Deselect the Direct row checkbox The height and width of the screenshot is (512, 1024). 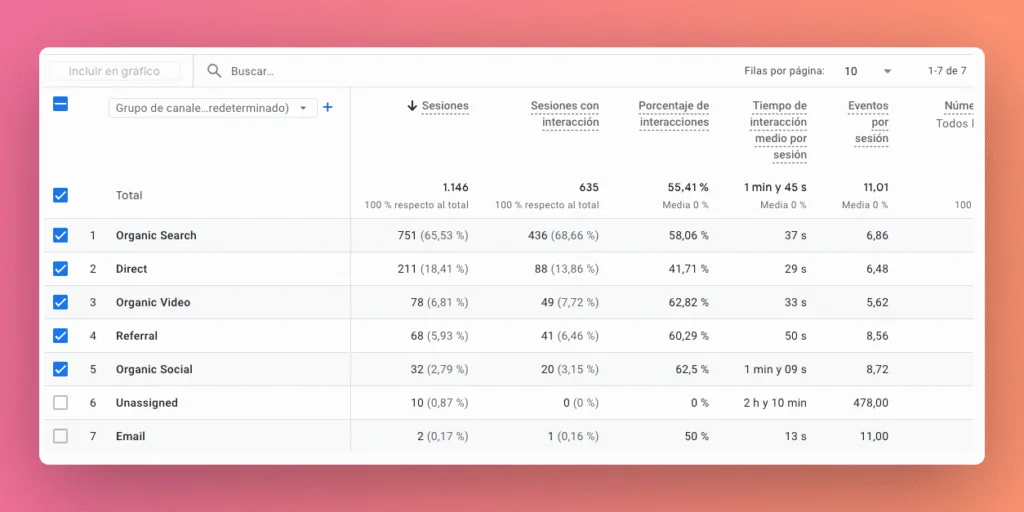point(60,269)
